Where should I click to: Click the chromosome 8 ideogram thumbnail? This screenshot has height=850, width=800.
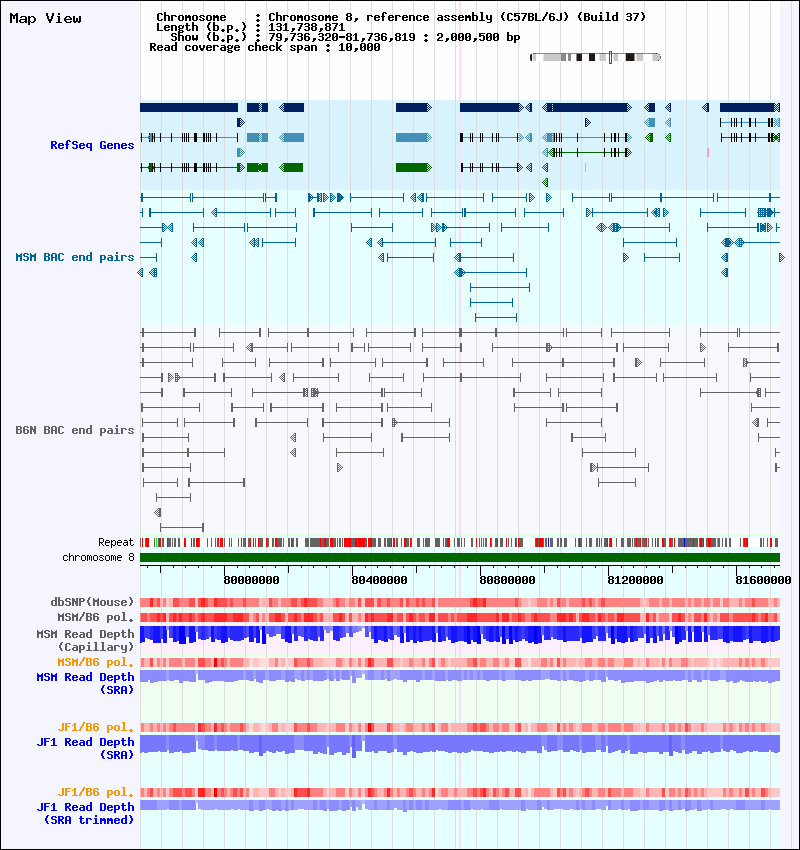(595, 57)
